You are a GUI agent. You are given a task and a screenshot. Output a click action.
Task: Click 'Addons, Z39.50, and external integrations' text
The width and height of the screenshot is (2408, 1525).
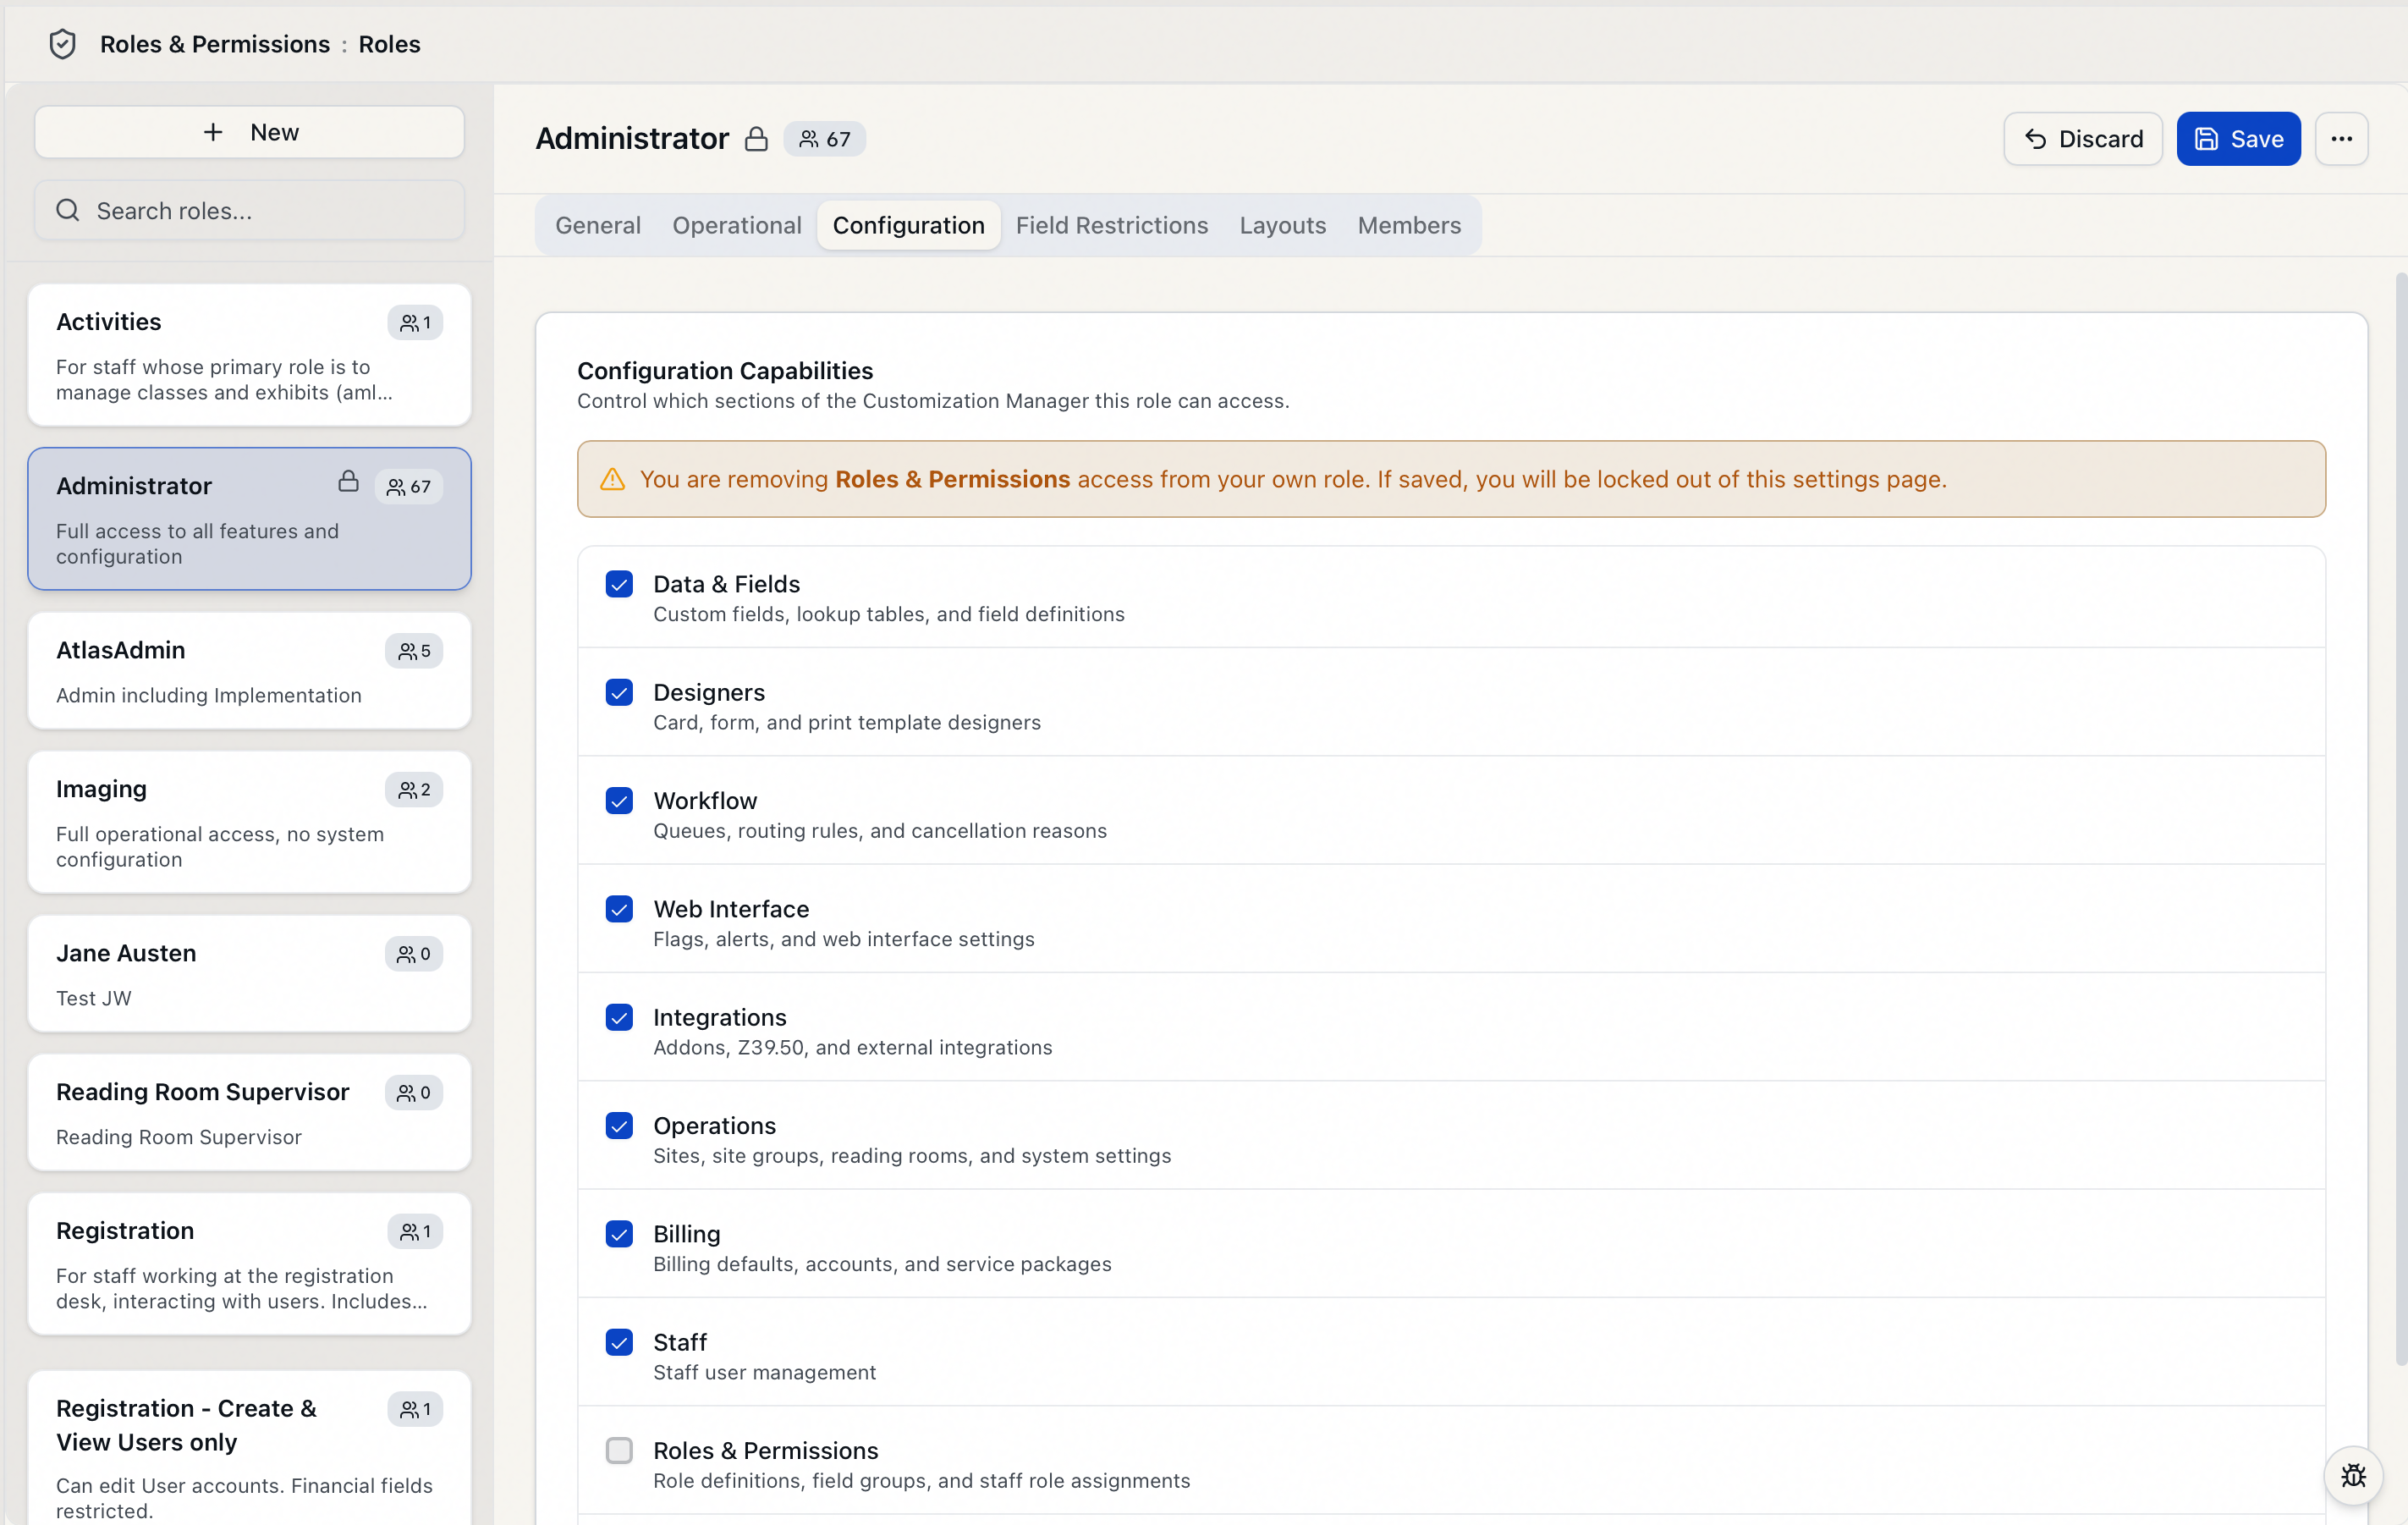[x=853, y=1047]
